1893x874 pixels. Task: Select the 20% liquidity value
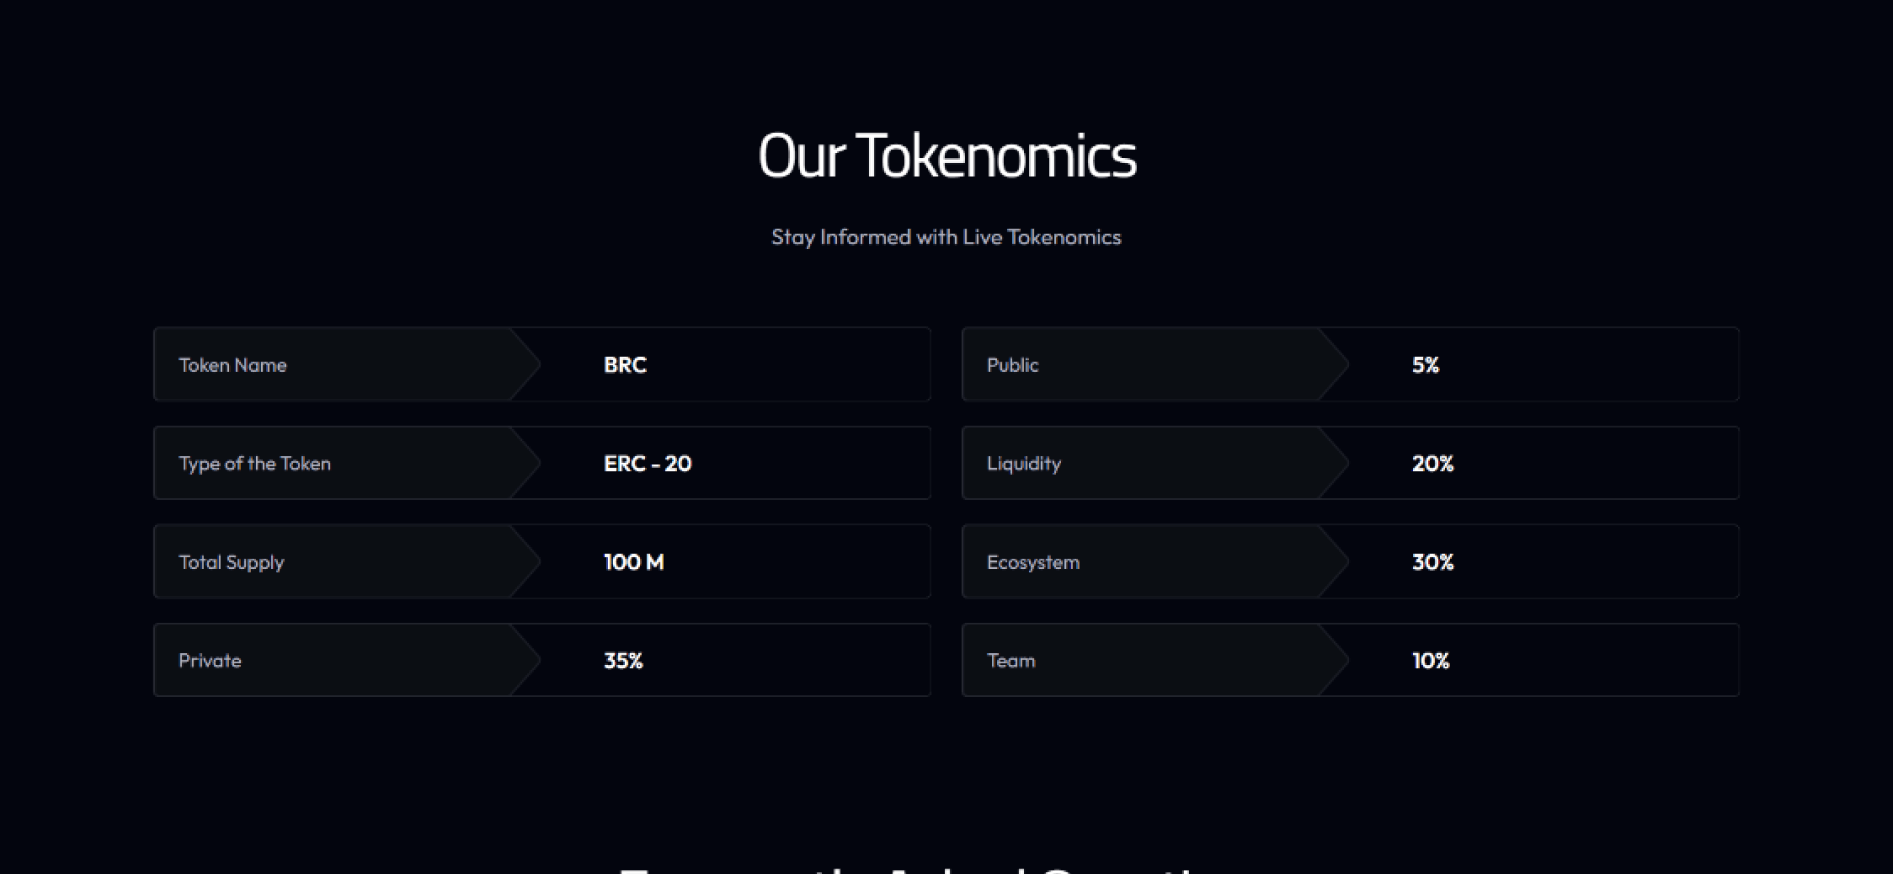tap(1432, 463)
